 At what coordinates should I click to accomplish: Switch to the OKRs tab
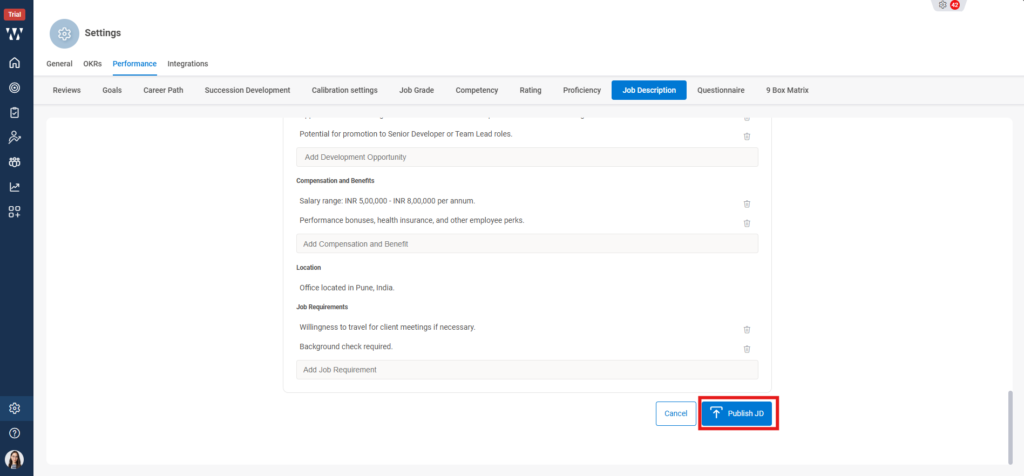coord(93,64)
